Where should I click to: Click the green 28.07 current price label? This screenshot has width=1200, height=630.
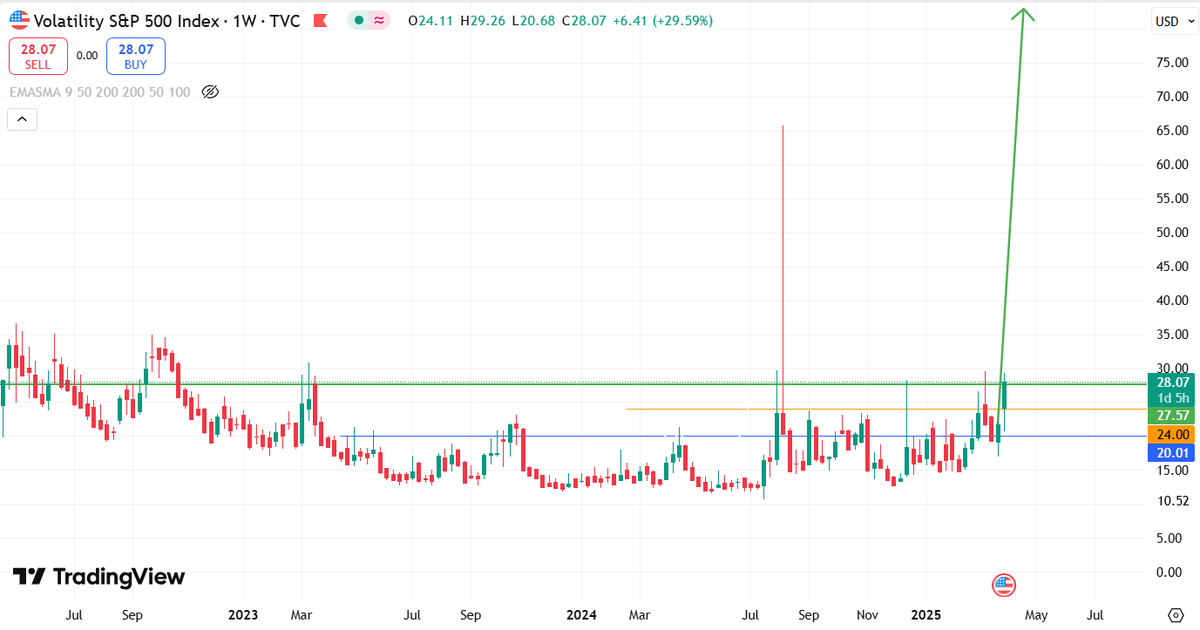pyautogui.click(x=1172, y=382)
